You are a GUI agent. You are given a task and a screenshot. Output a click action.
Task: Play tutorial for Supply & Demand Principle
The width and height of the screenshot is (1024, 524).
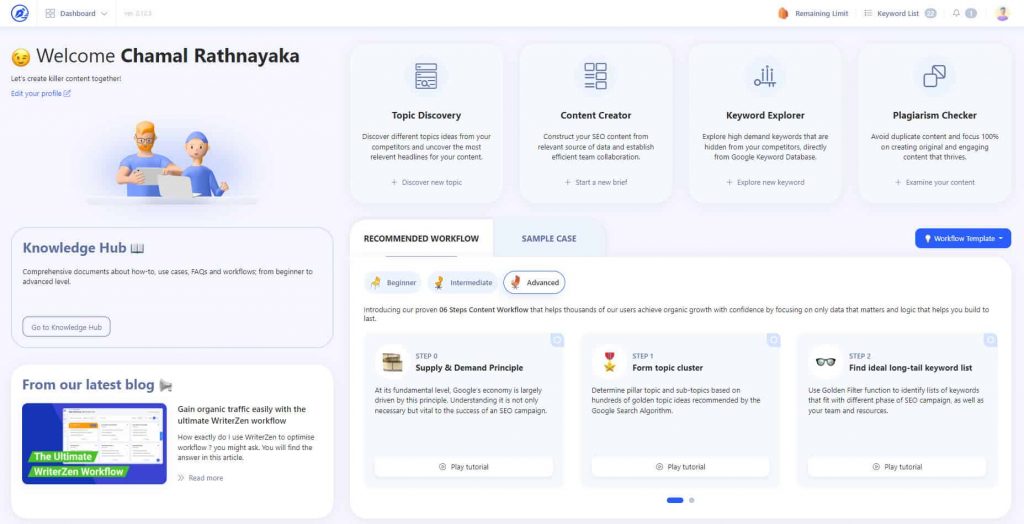(x=464, y=467)
